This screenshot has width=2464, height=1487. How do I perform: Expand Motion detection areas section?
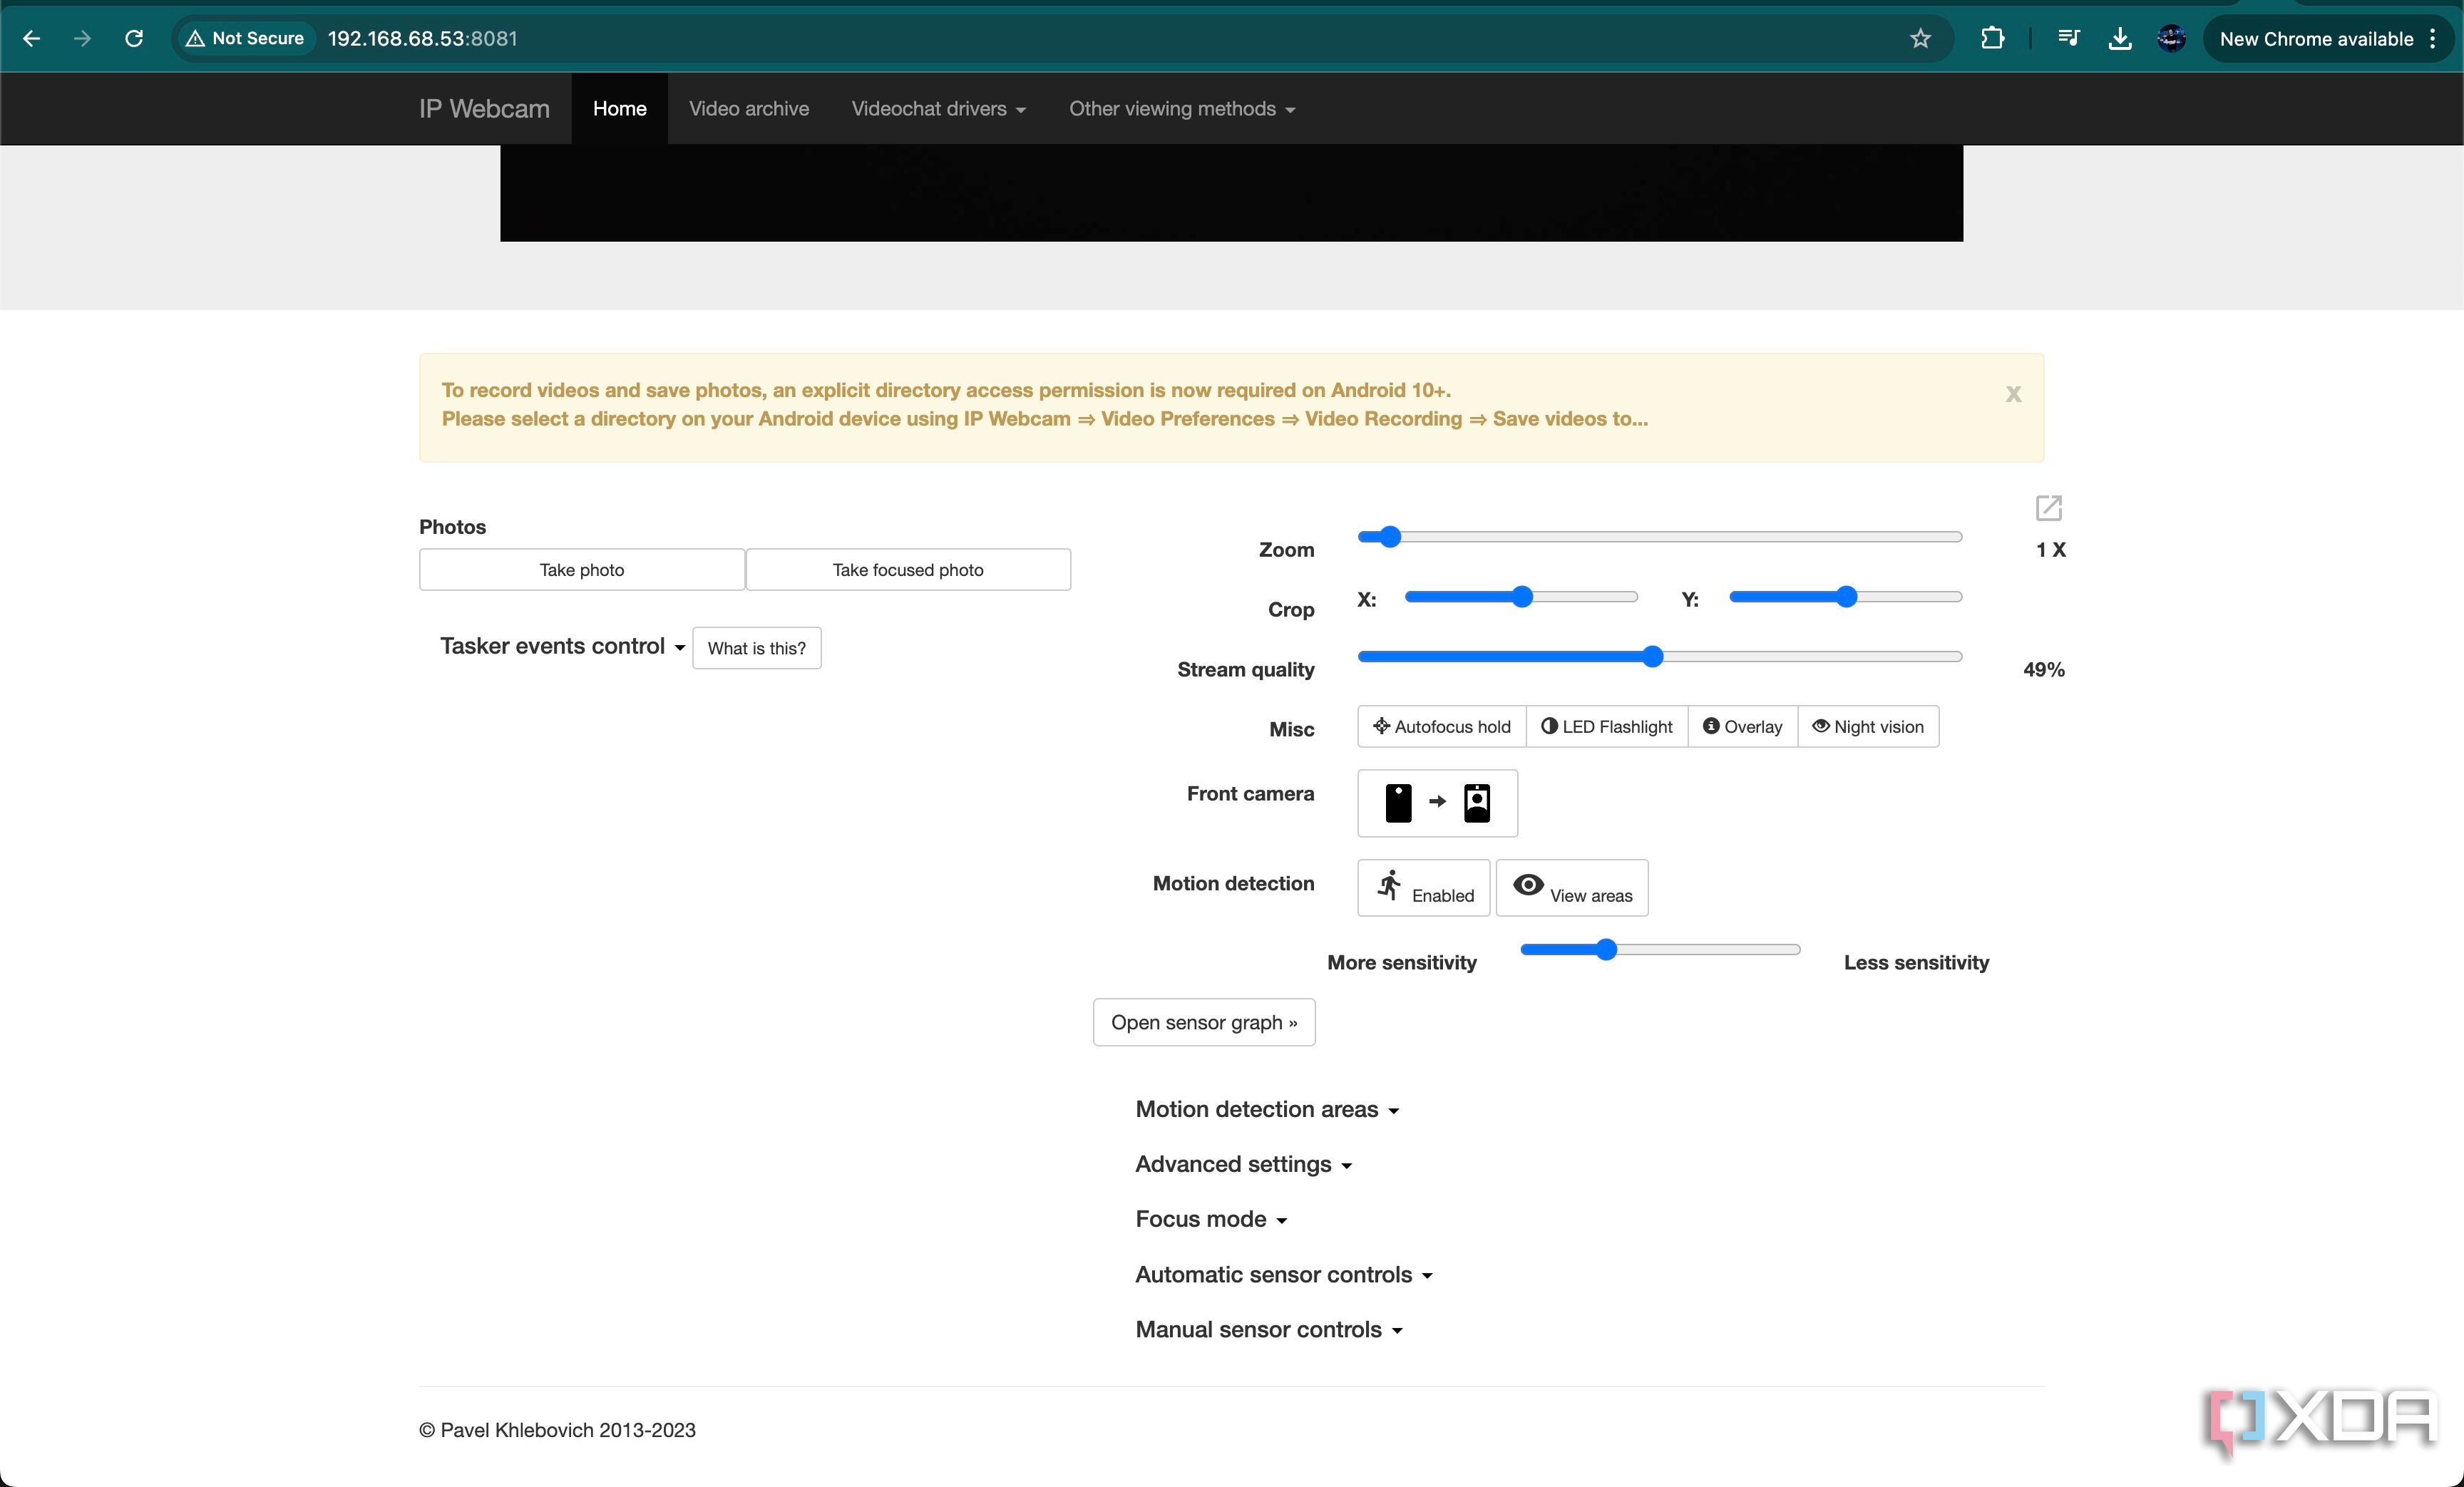point(1266,1109)
